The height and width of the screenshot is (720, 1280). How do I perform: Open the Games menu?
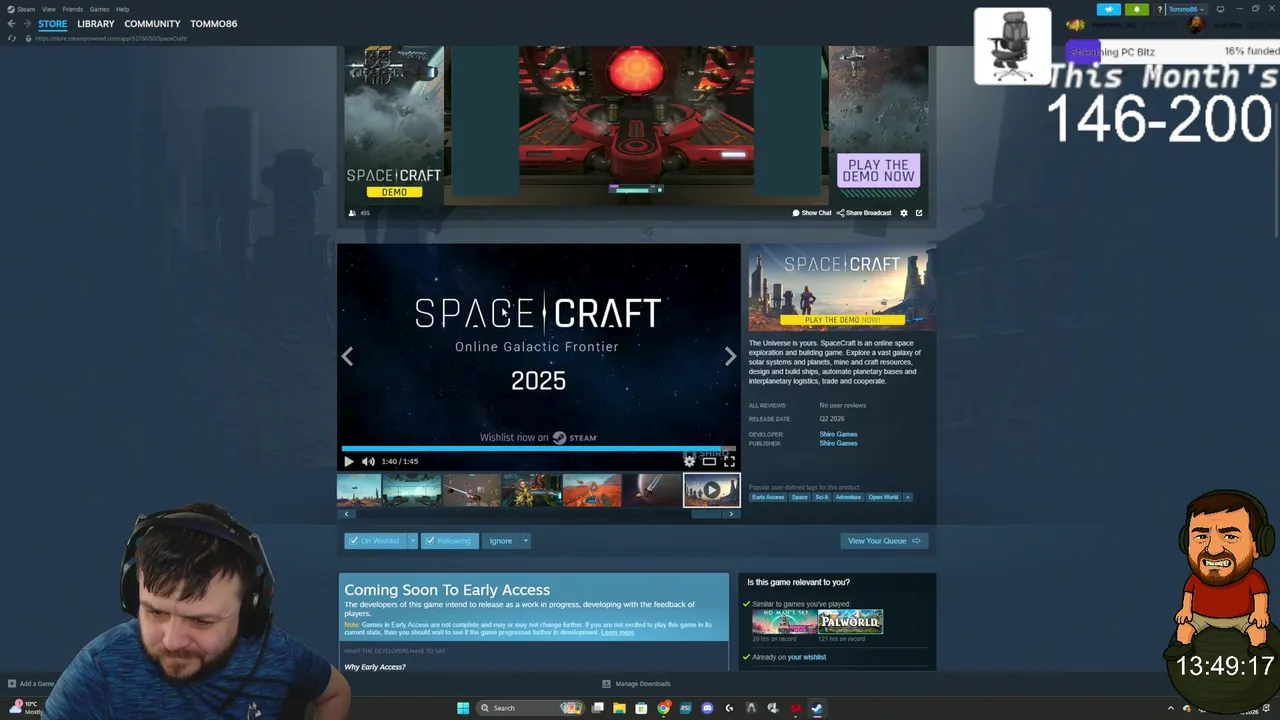[99, 9]
